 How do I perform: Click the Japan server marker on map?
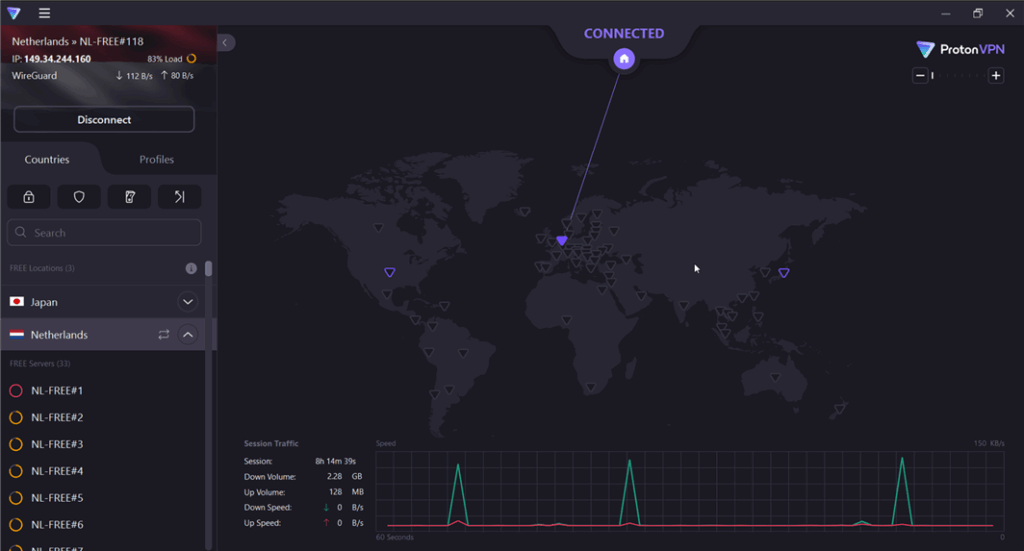tap(784, 272)
